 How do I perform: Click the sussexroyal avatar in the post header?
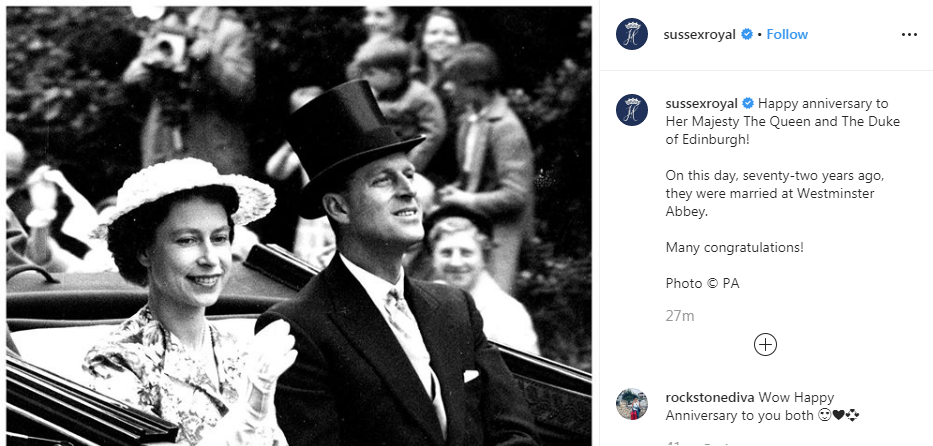(632, 34)
